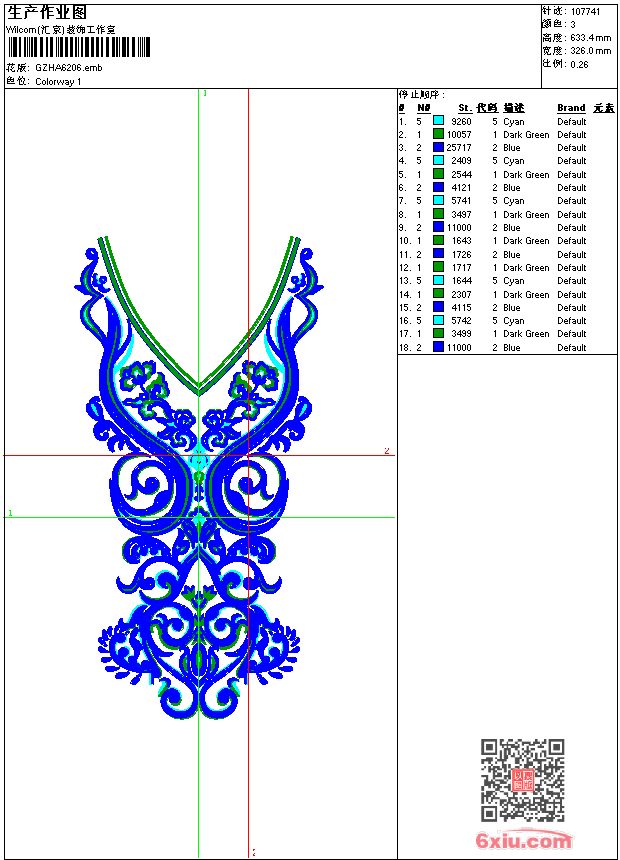The width and height of the screenshot is (620, 860).
Task: Click the scale value 0.26
Action: pos(580,64)
